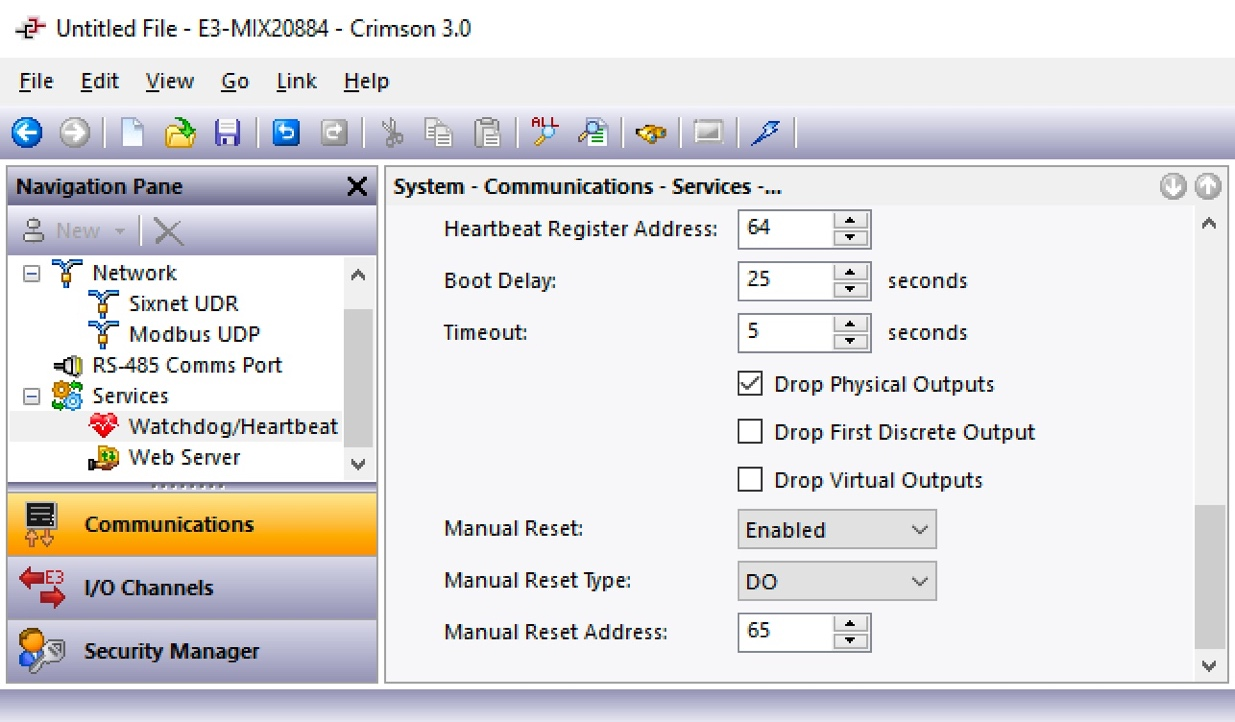Click the Find magnifier icon

[594, 132]
